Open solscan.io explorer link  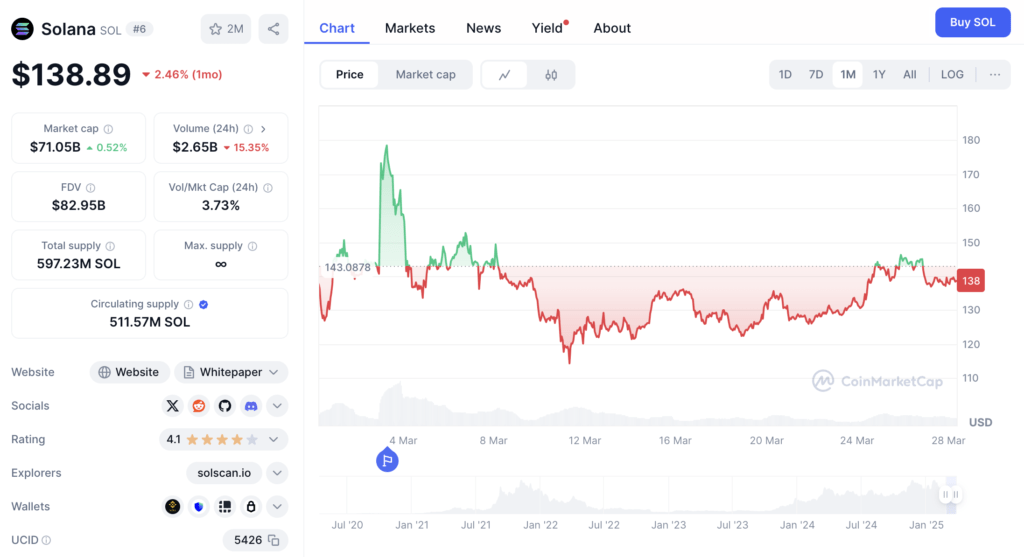pyautogui.click(x=224, y=473)
